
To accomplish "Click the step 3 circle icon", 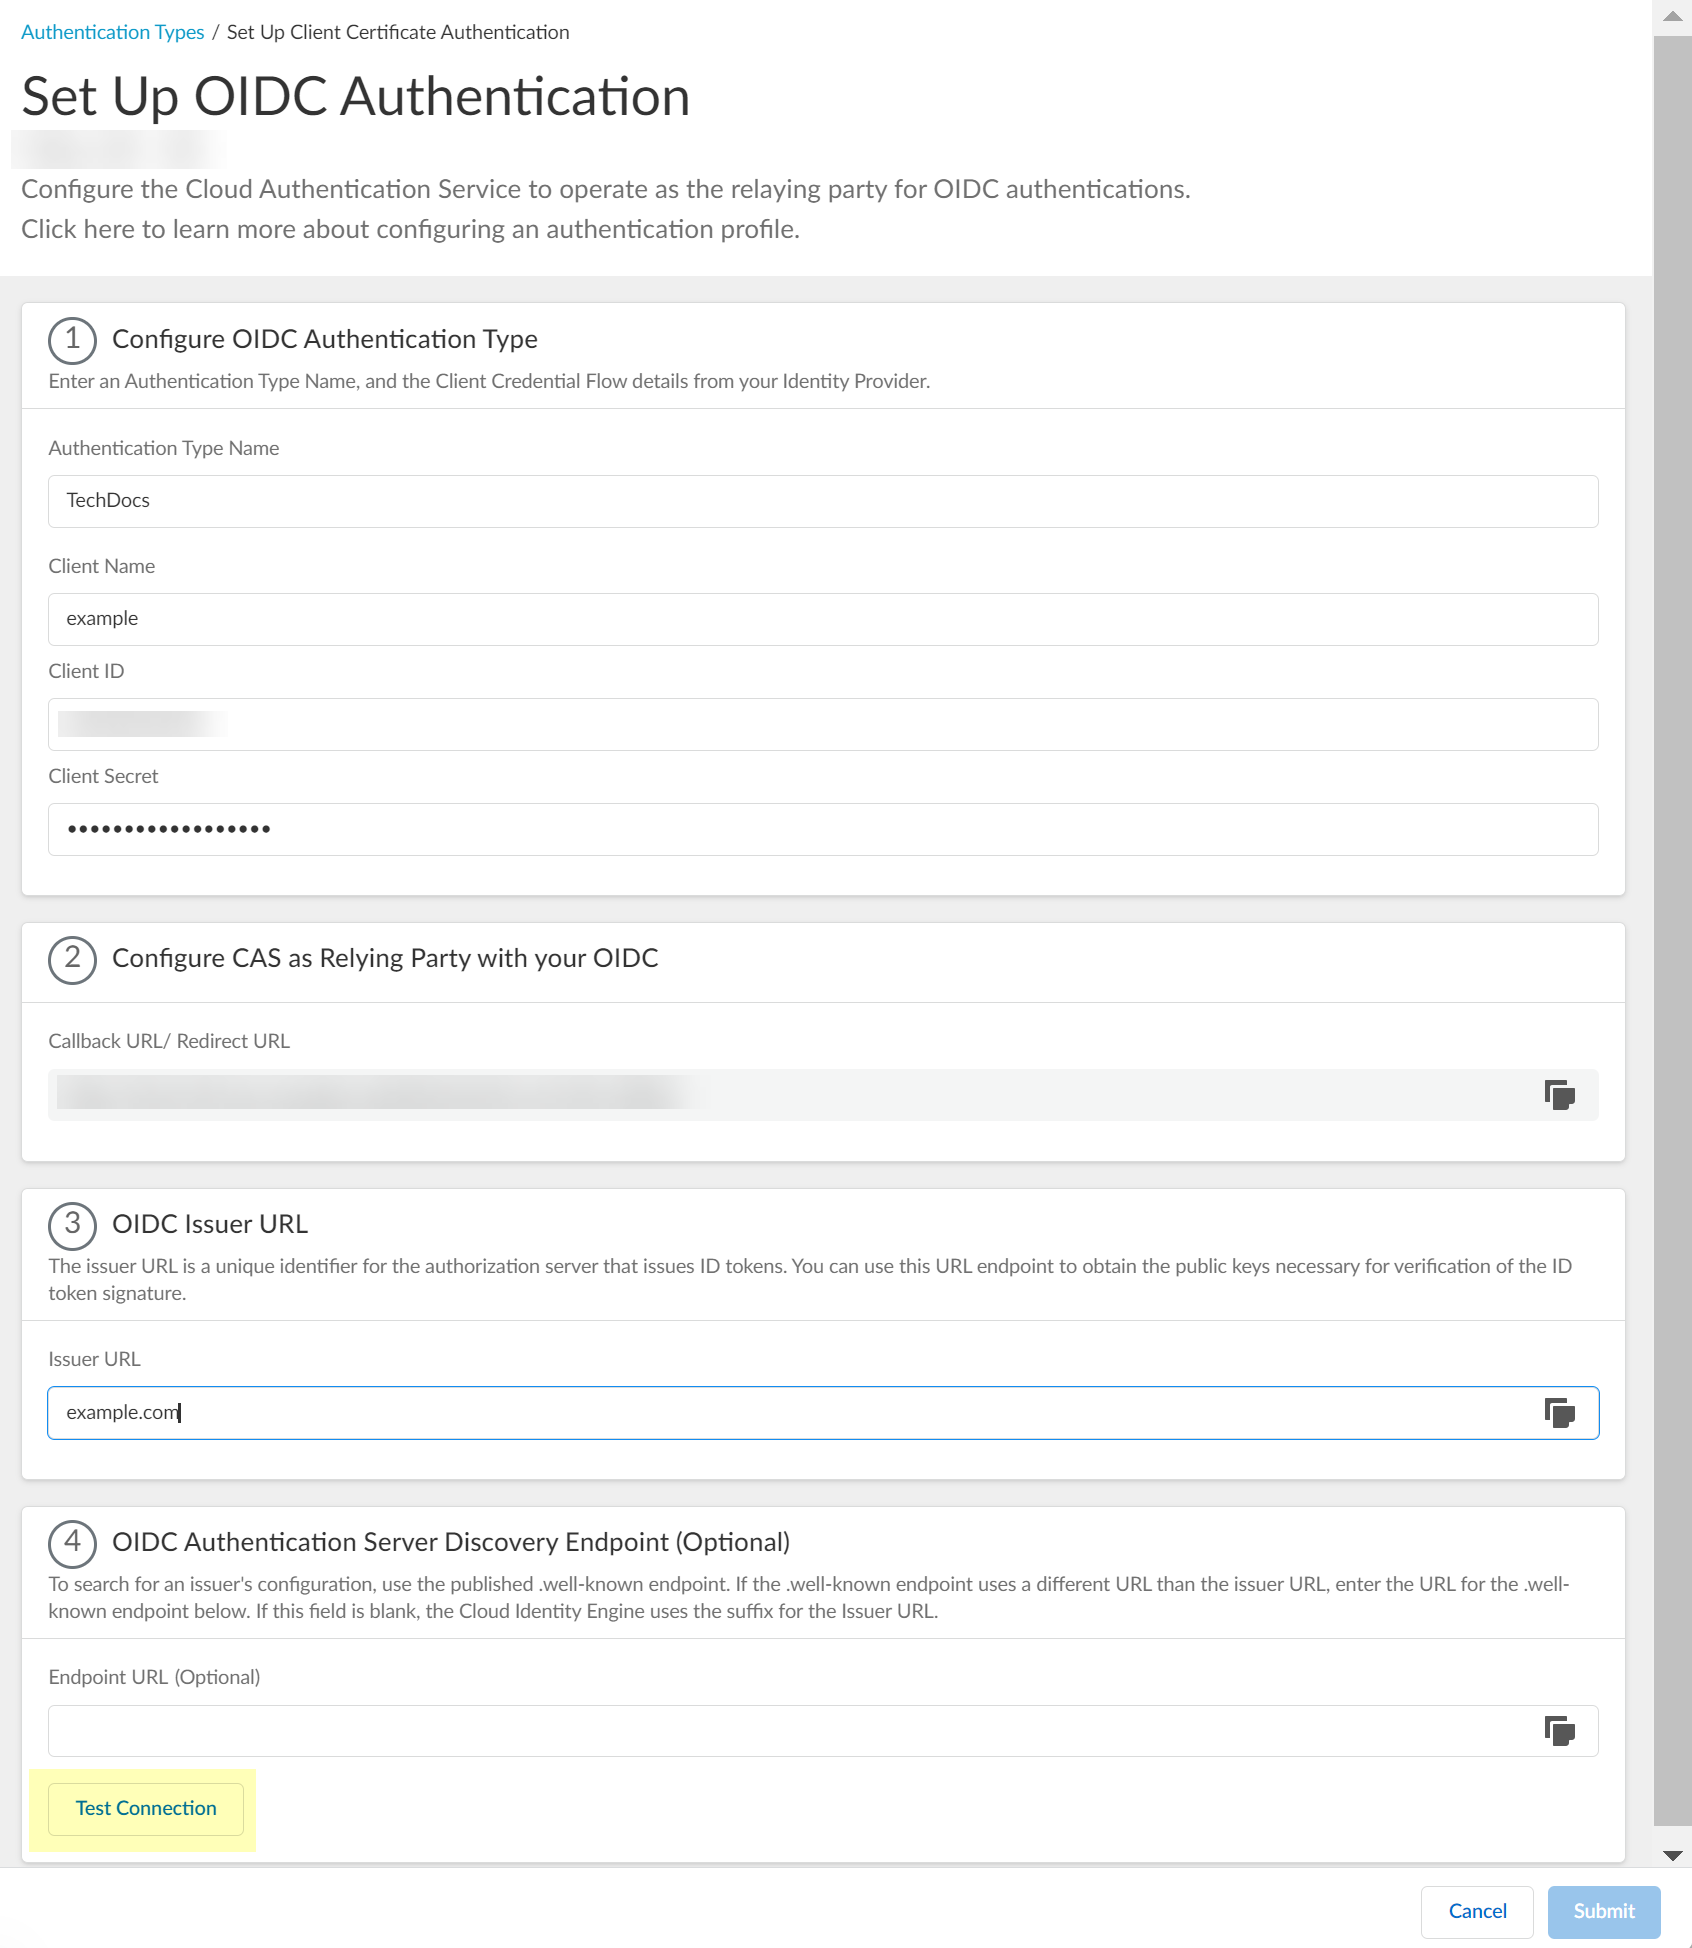I will [x=72, y=1225].
